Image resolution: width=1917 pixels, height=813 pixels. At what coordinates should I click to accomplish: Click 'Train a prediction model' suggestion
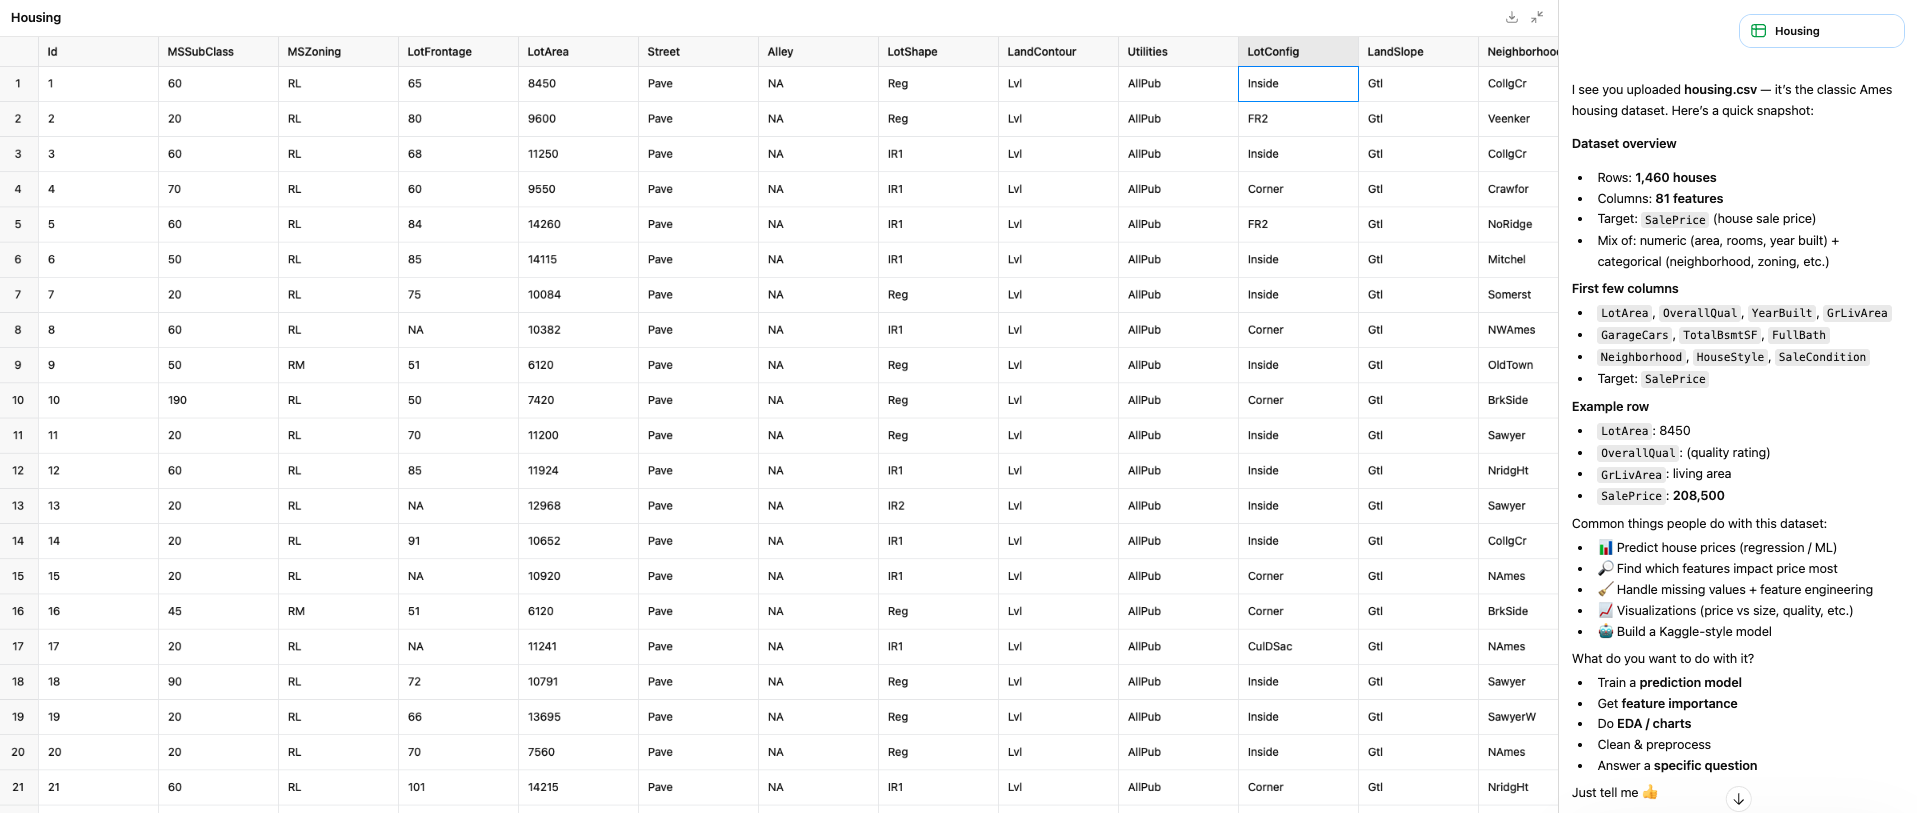tap(1669, 683)
